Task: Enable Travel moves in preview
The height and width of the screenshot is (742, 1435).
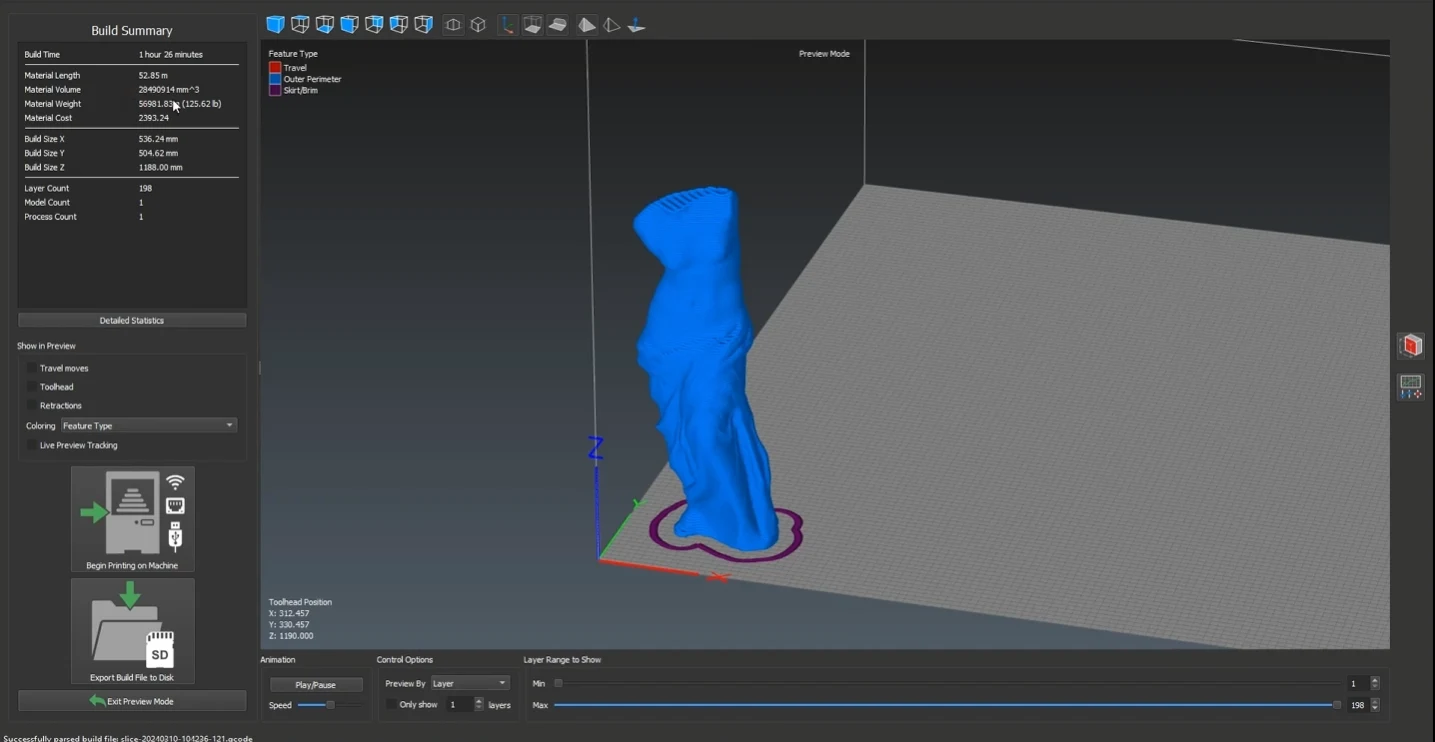Action: (x=32, y=368)
